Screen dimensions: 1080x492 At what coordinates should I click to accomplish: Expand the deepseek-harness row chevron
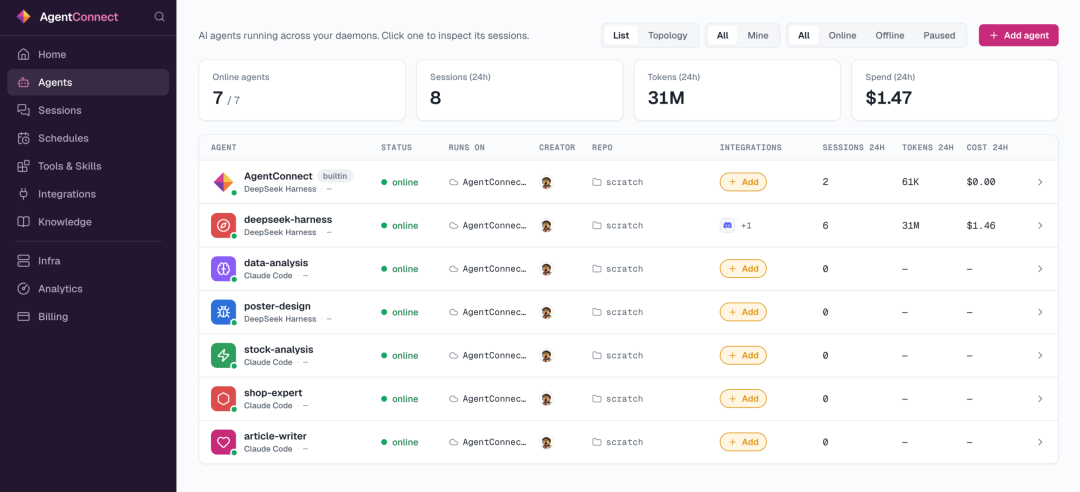coord(1040,225)
